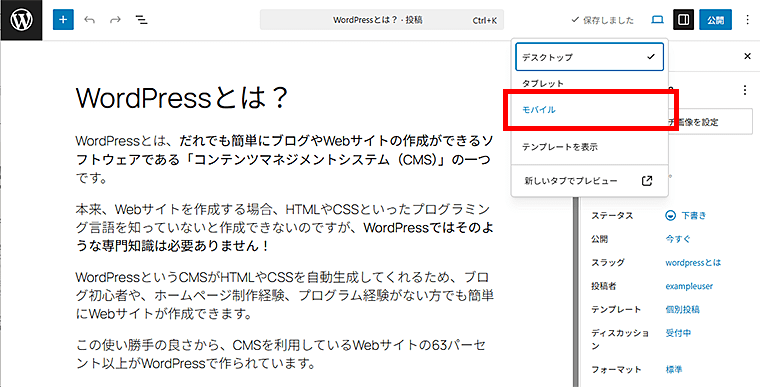This screenshot has height=387, width=760.
Task: Open the block inserter plus button
Action: tap(63, 20)
